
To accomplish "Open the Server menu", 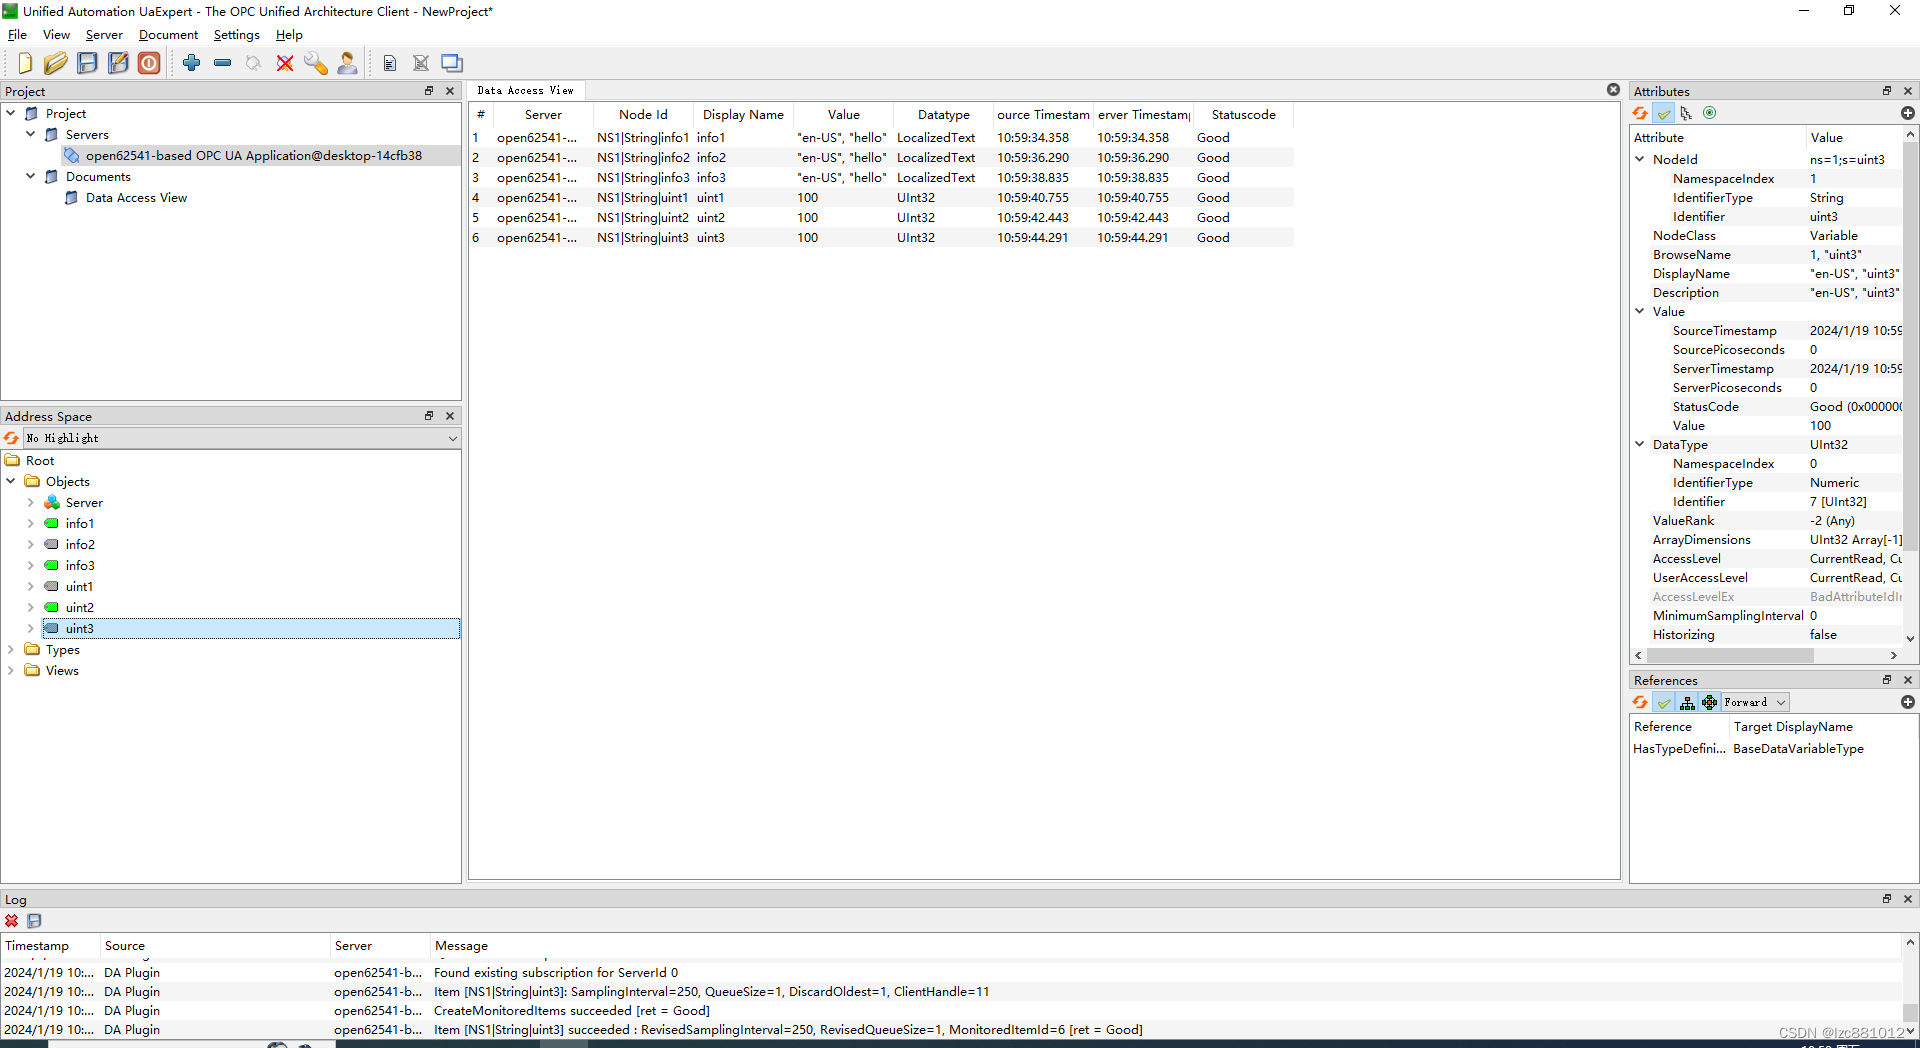I will 104,35.
